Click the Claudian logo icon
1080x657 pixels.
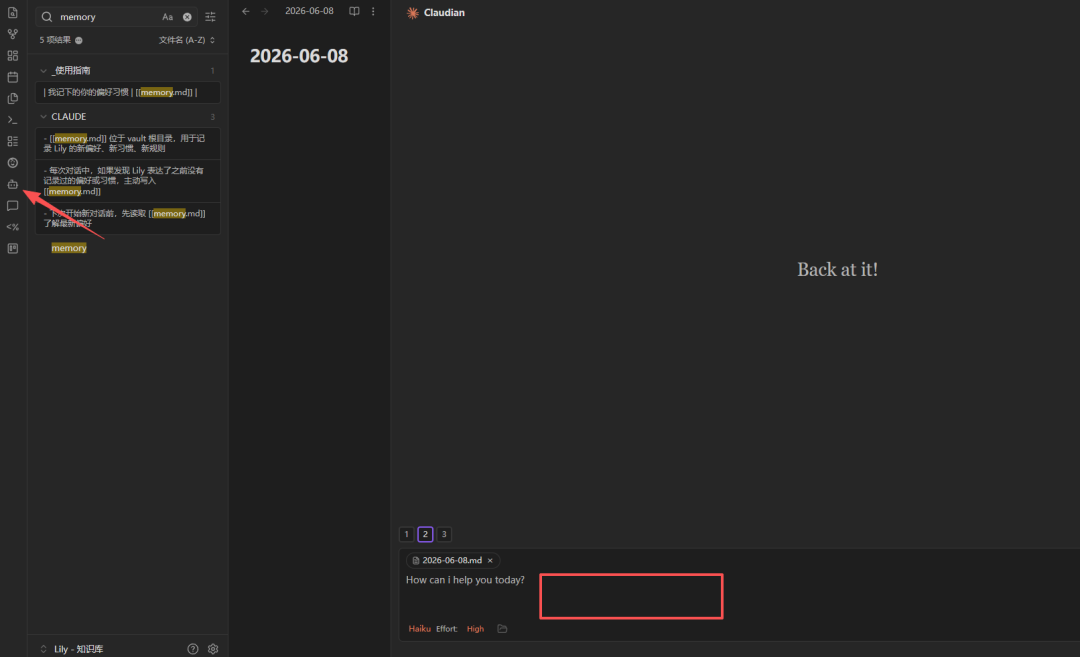(413, 12)
